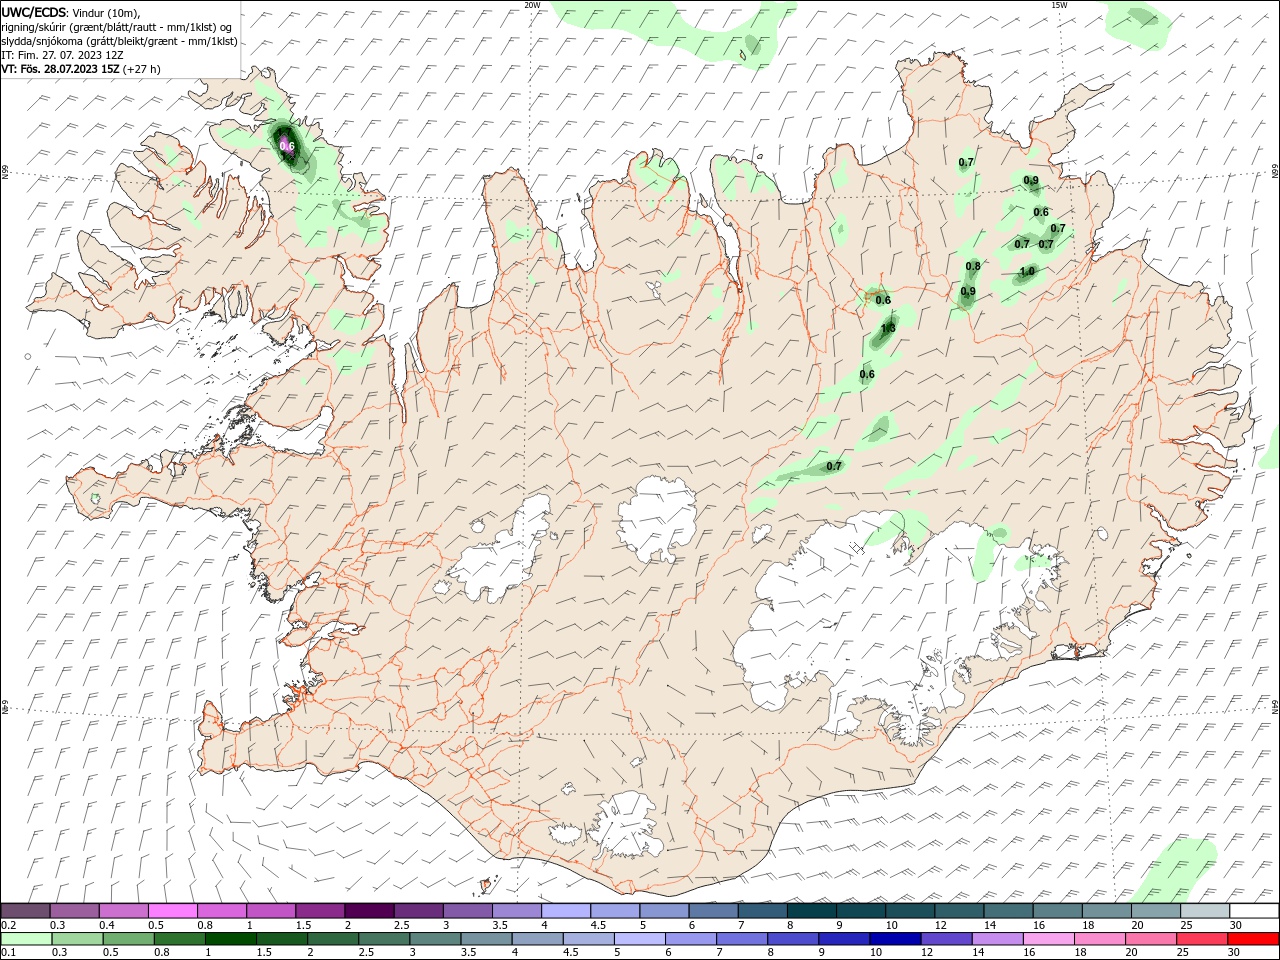Click the 1.3 precipitation value on the map
The width and height of the screenshot is (1280, 960).
click(x=888, y=328)
